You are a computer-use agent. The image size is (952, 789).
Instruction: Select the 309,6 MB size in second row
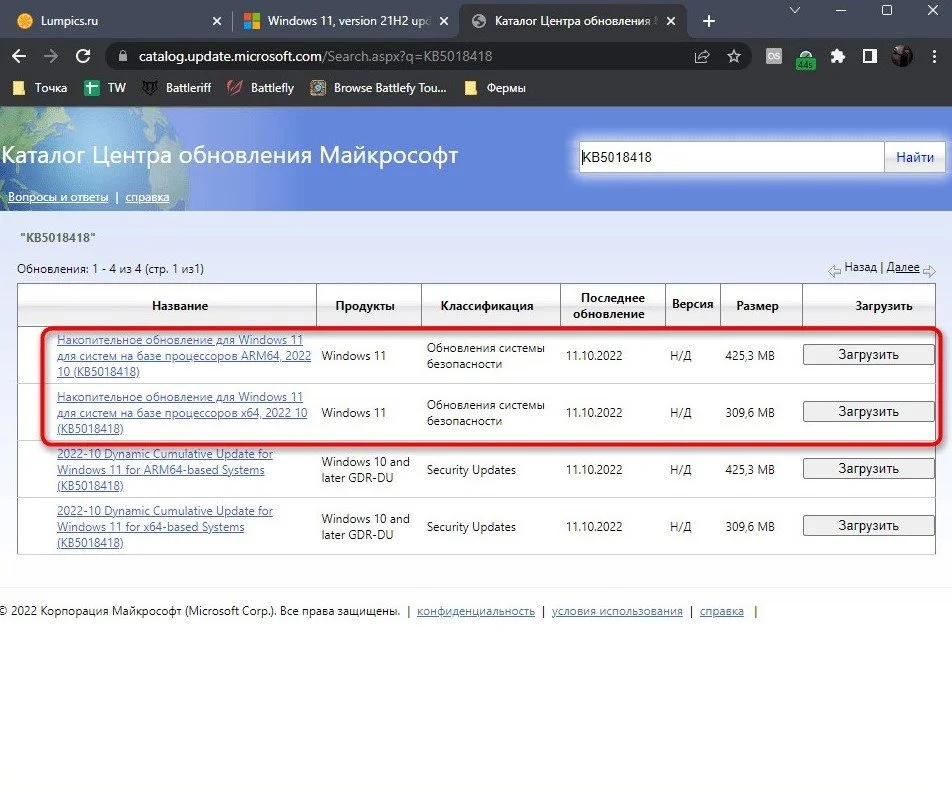click(x=750, y=413)
